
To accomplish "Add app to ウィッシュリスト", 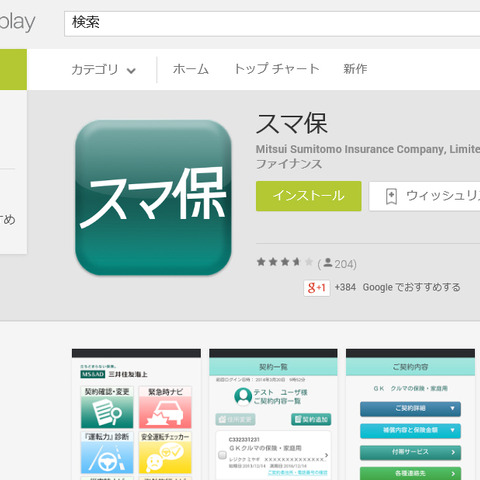I will pos(424,196).
